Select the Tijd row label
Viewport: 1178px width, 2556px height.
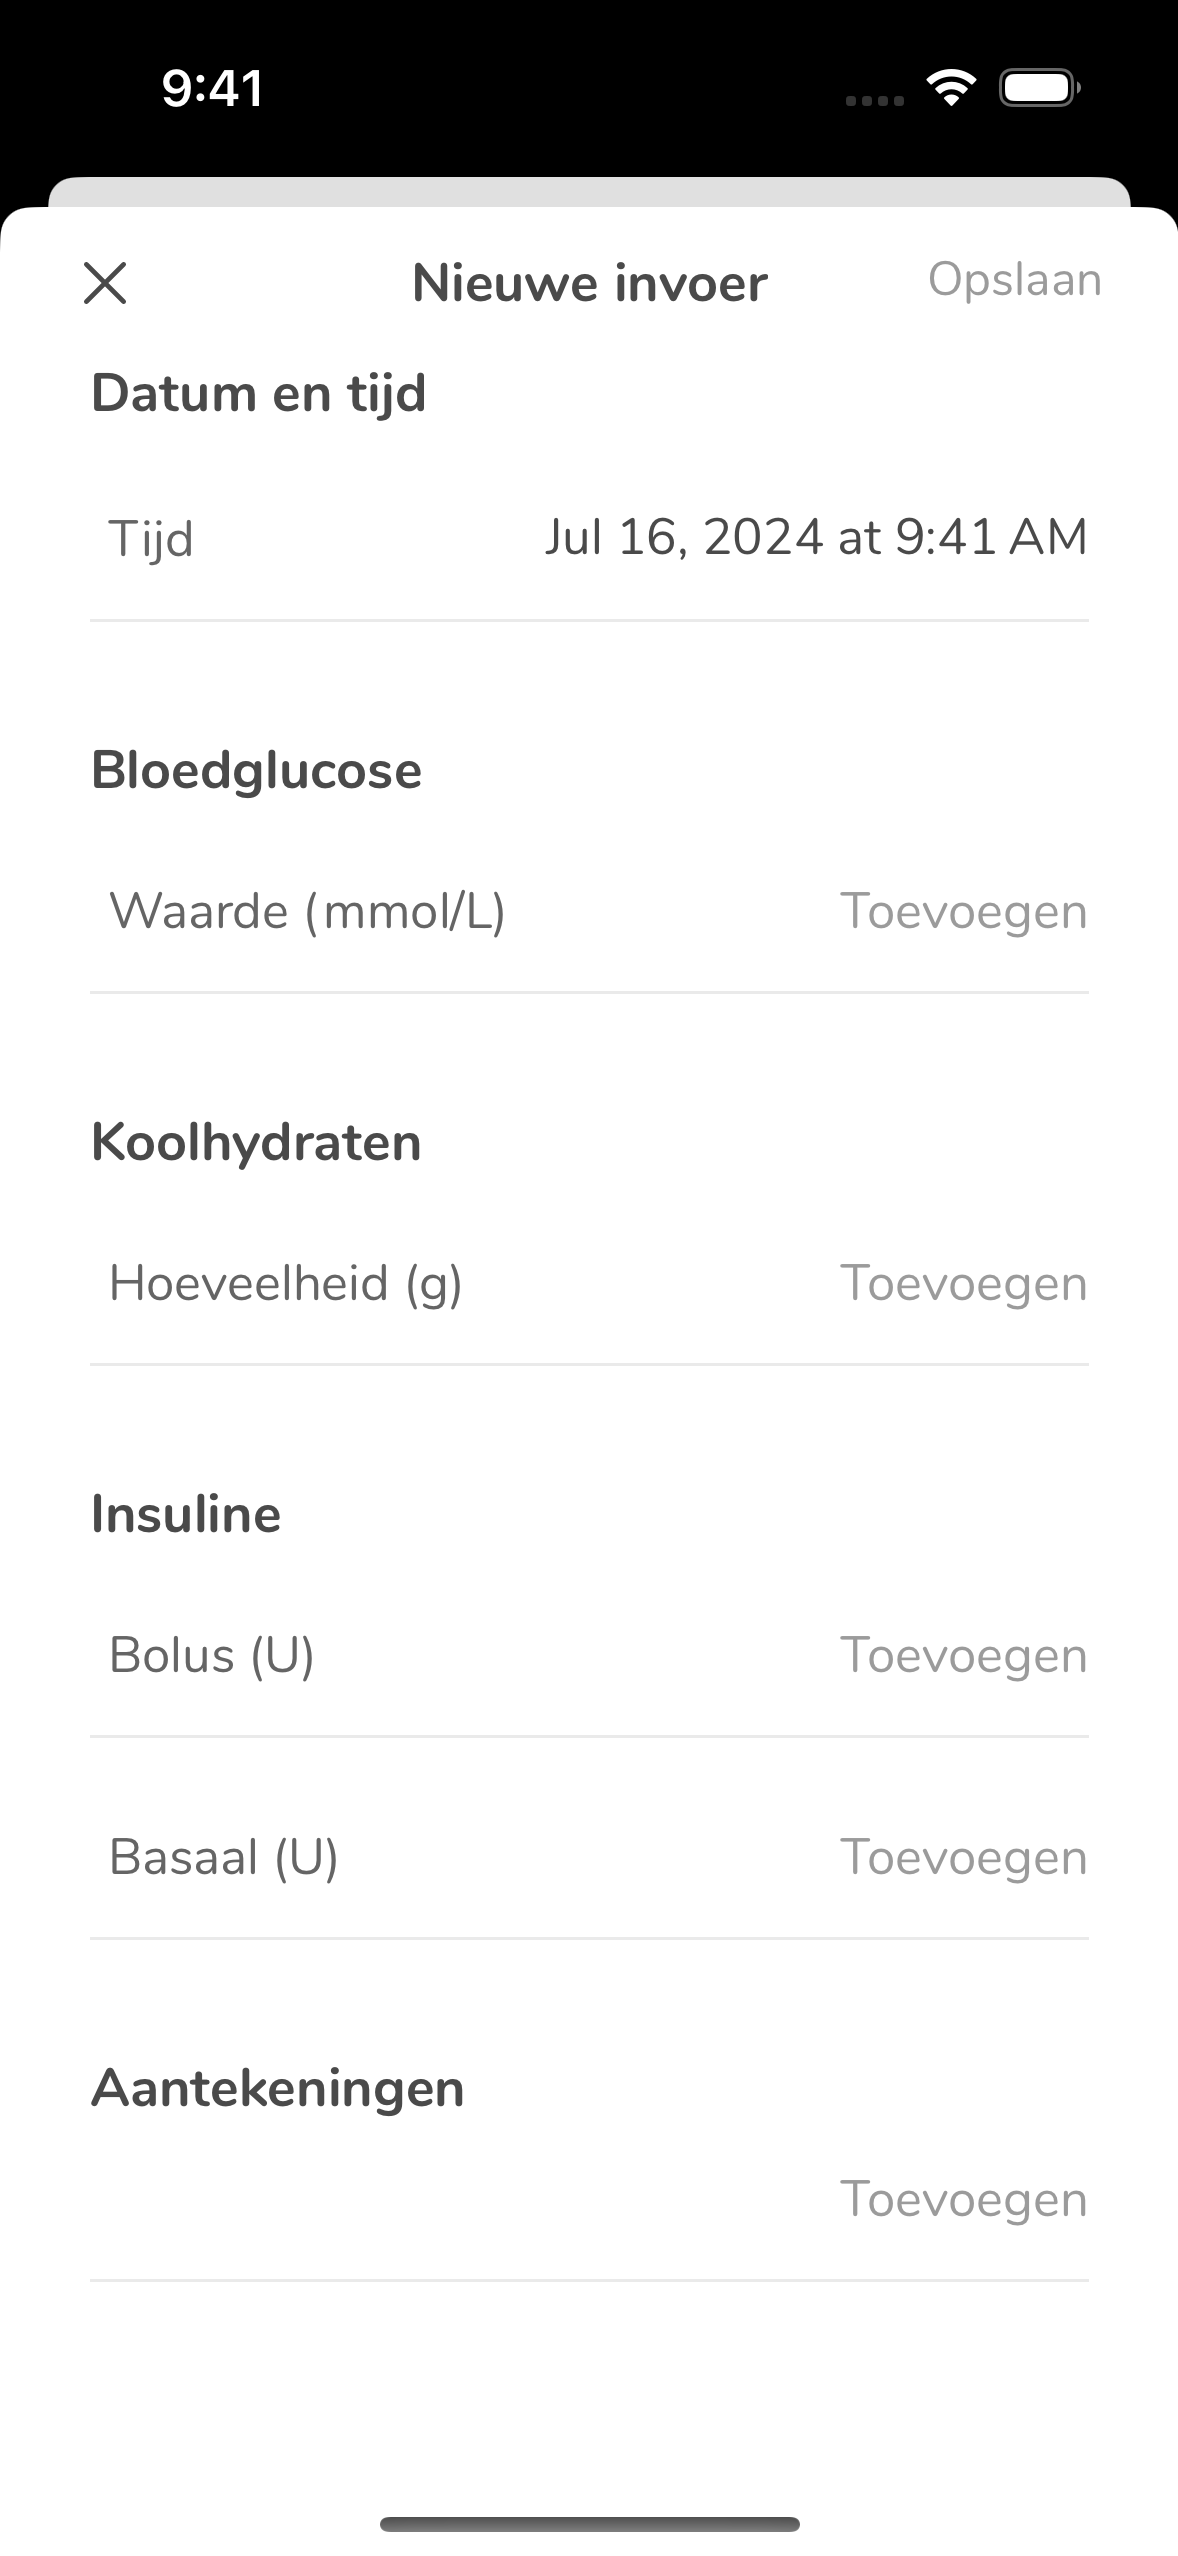(x=151, y=540)
